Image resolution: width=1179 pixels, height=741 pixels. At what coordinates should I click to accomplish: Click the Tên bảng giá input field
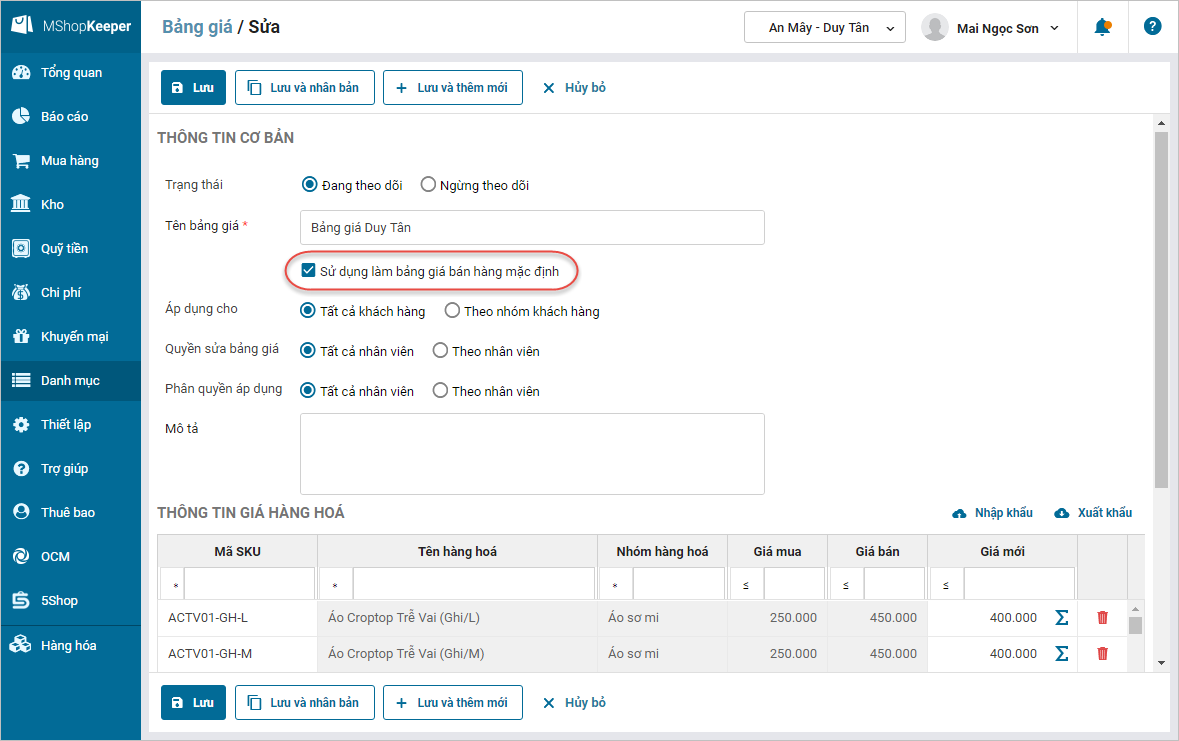coord(532,227)
